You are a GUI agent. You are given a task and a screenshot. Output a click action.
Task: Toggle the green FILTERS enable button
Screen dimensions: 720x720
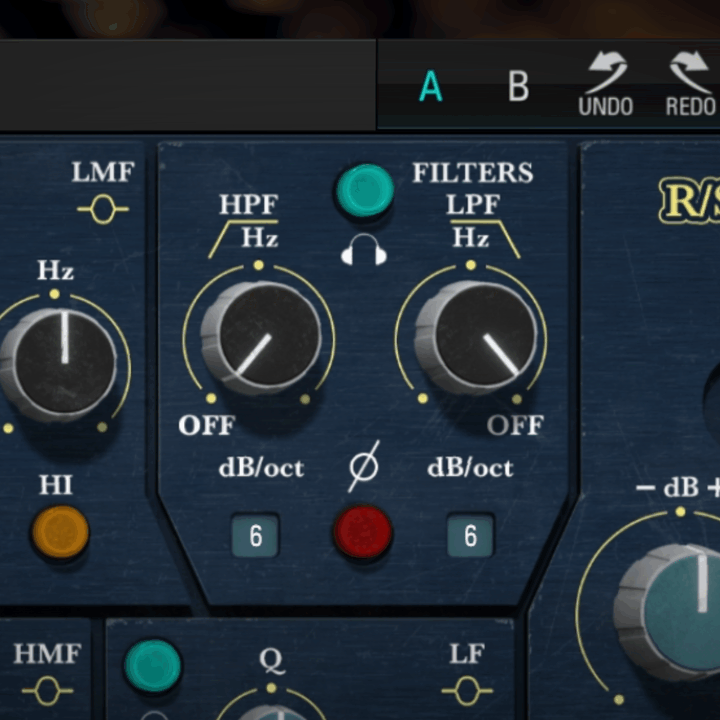[365, 190]
